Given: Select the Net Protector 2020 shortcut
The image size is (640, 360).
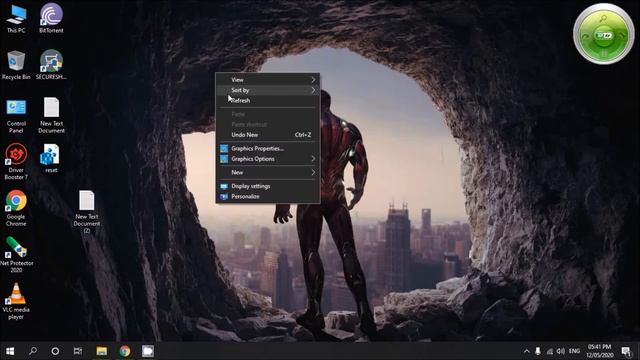Looking at the screenshot, I should 16,255.
